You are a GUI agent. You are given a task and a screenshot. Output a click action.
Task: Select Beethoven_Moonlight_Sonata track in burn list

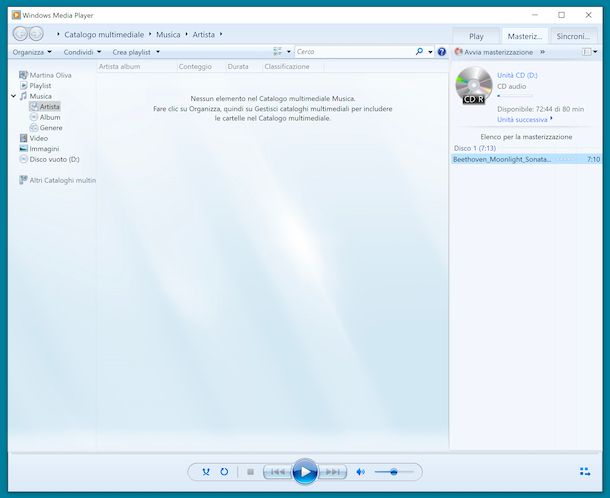click(526, 159)
